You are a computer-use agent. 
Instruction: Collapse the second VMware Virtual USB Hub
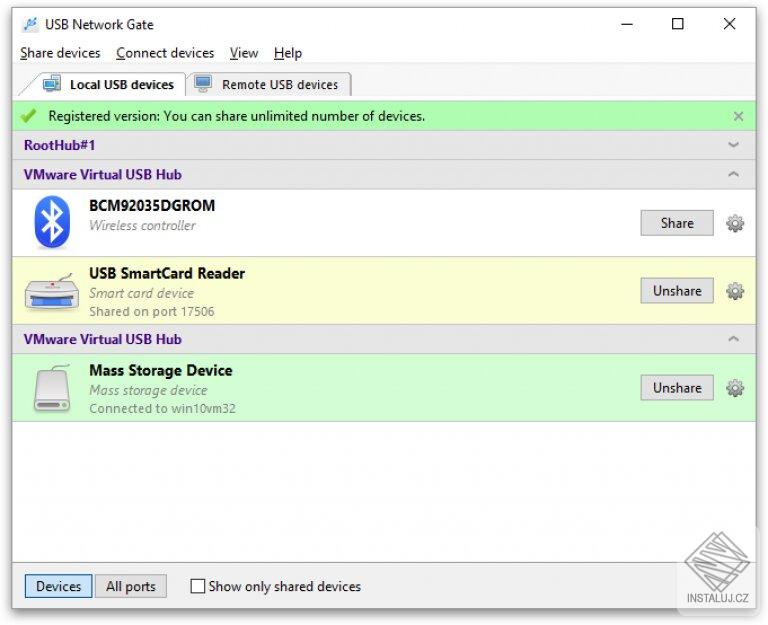(x=733, y=339)
